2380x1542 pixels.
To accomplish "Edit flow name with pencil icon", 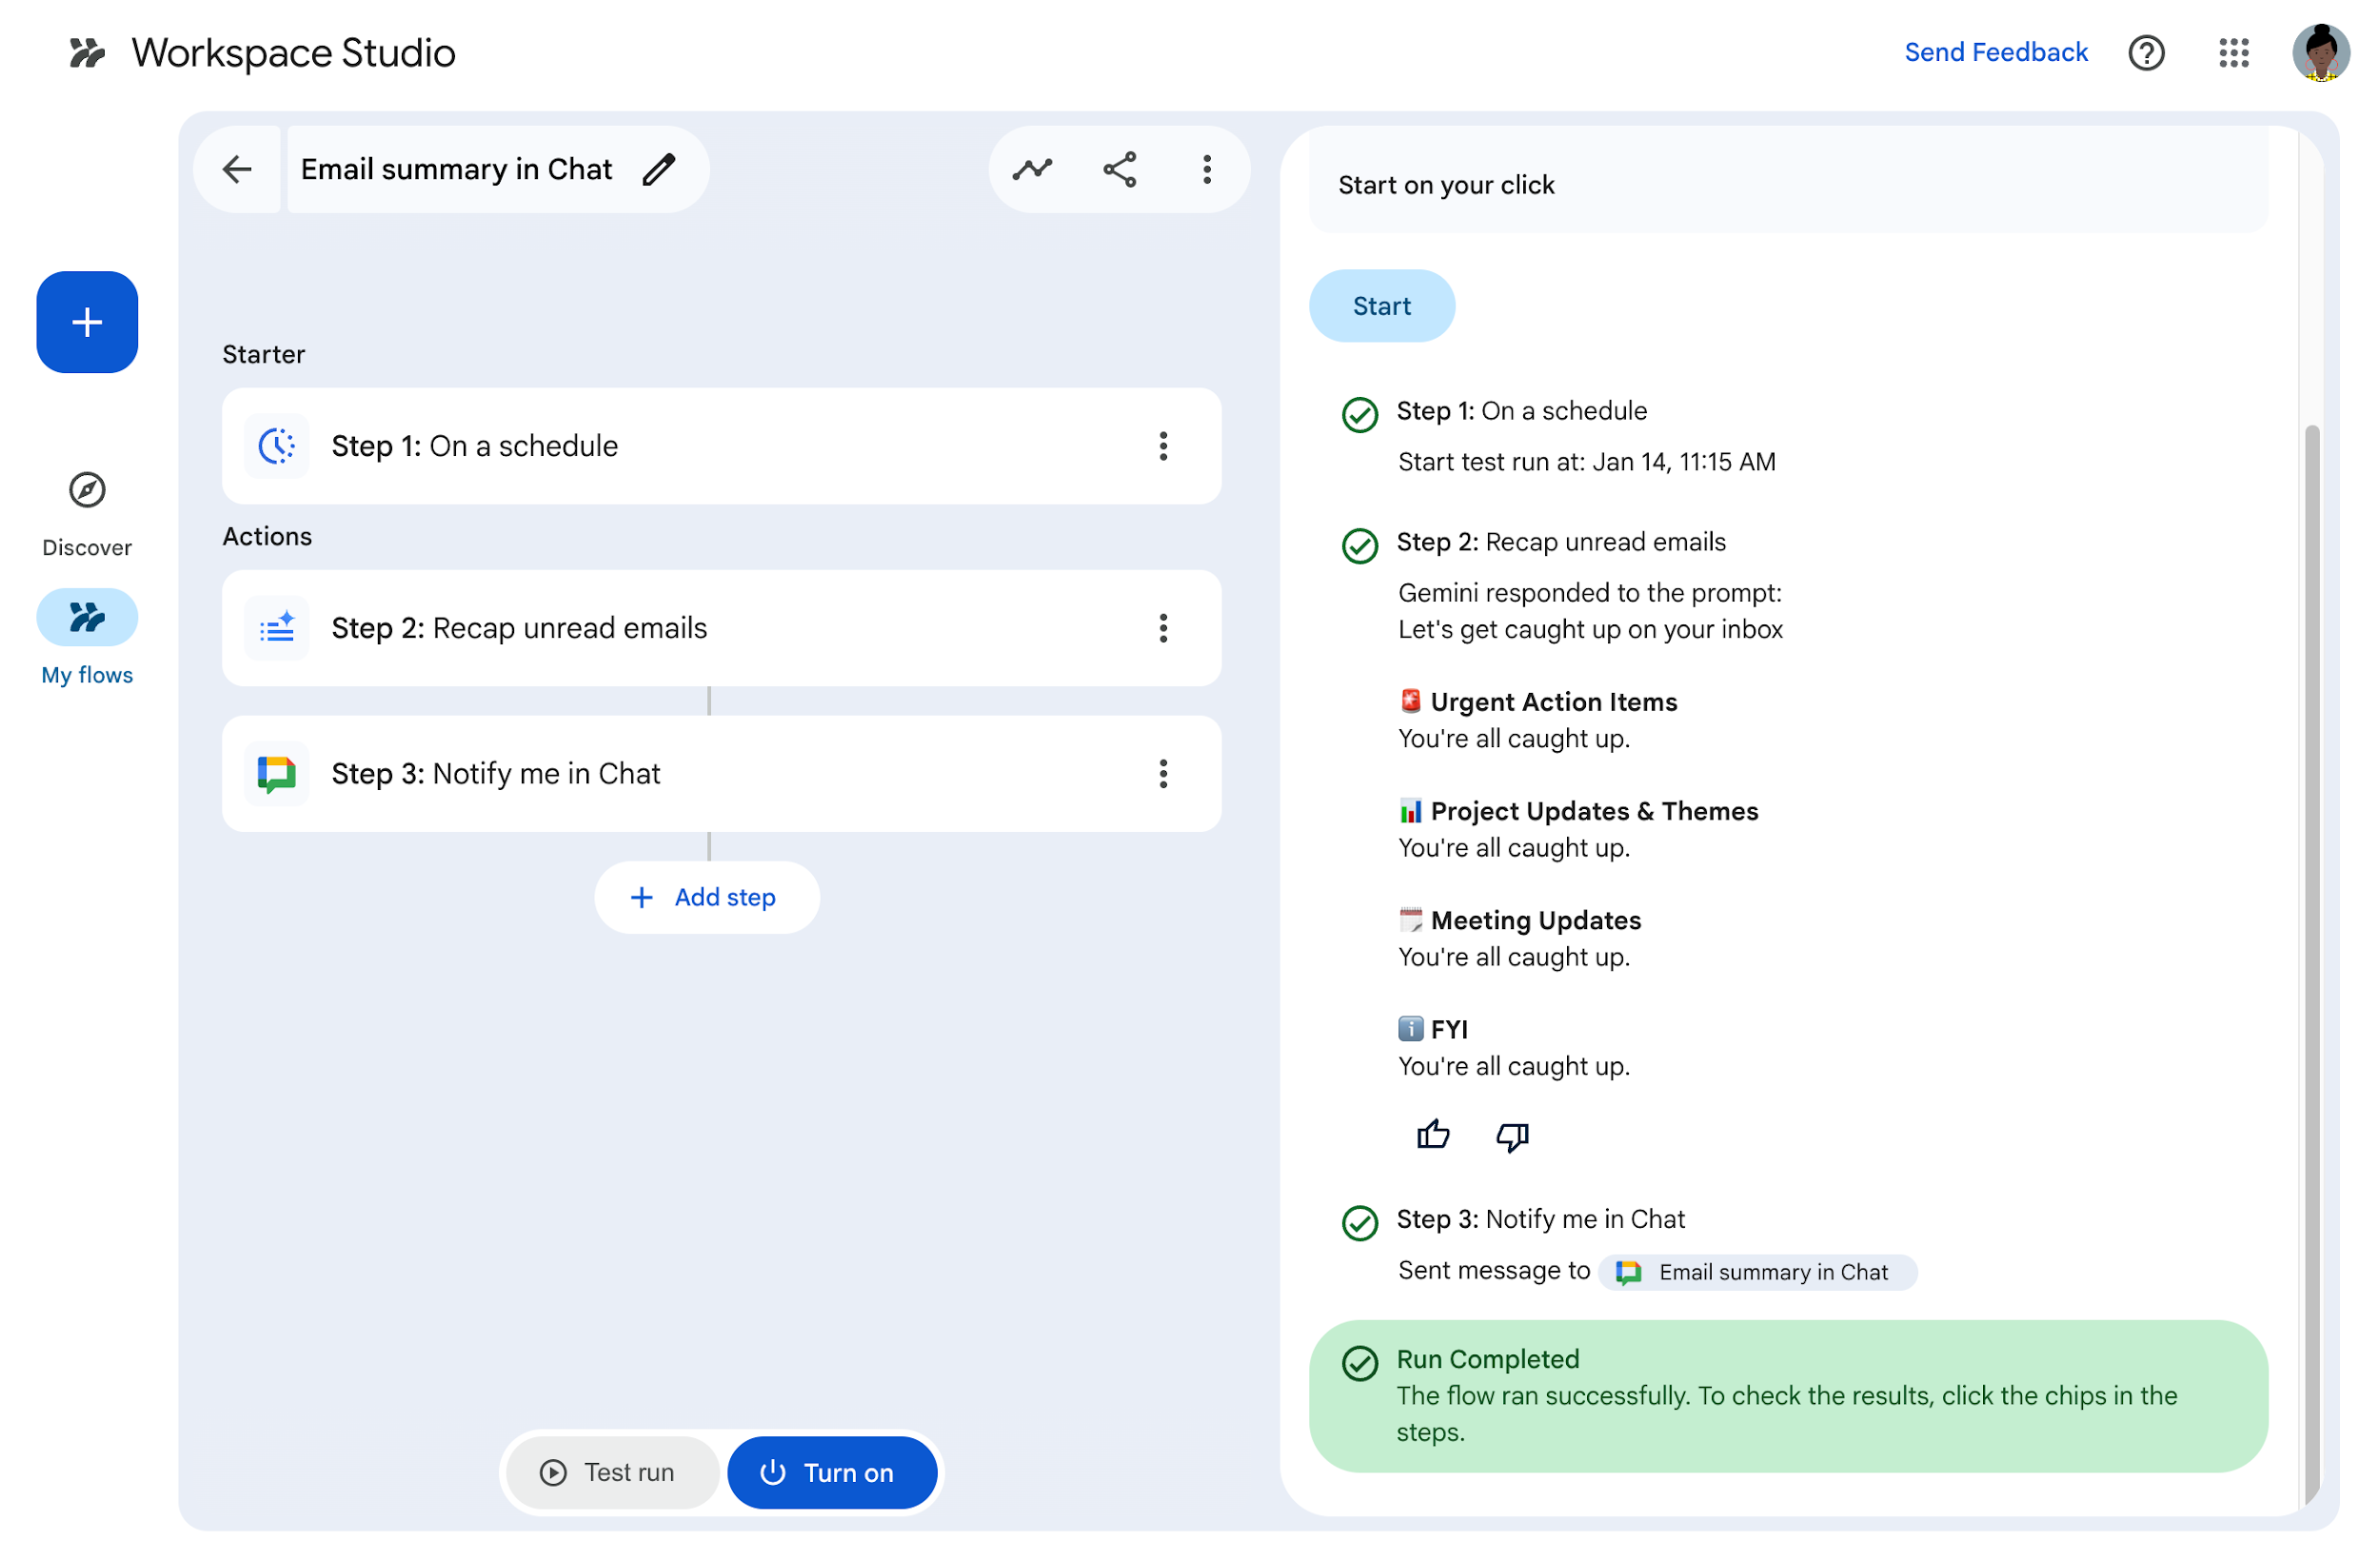I will (x=659, y=169).
